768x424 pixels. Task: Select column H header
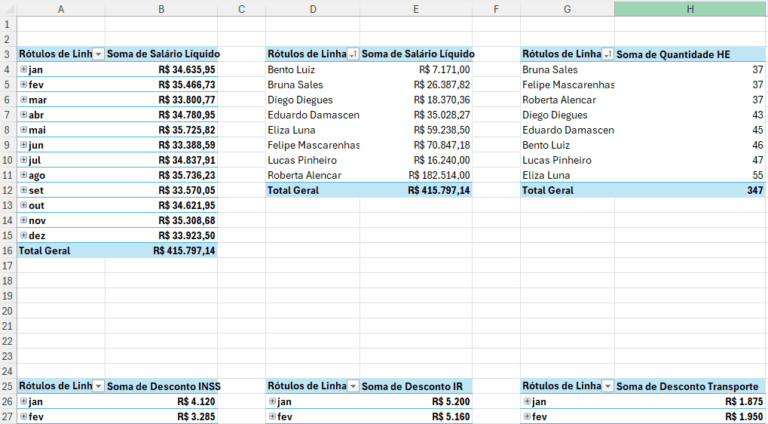(690, 9)
